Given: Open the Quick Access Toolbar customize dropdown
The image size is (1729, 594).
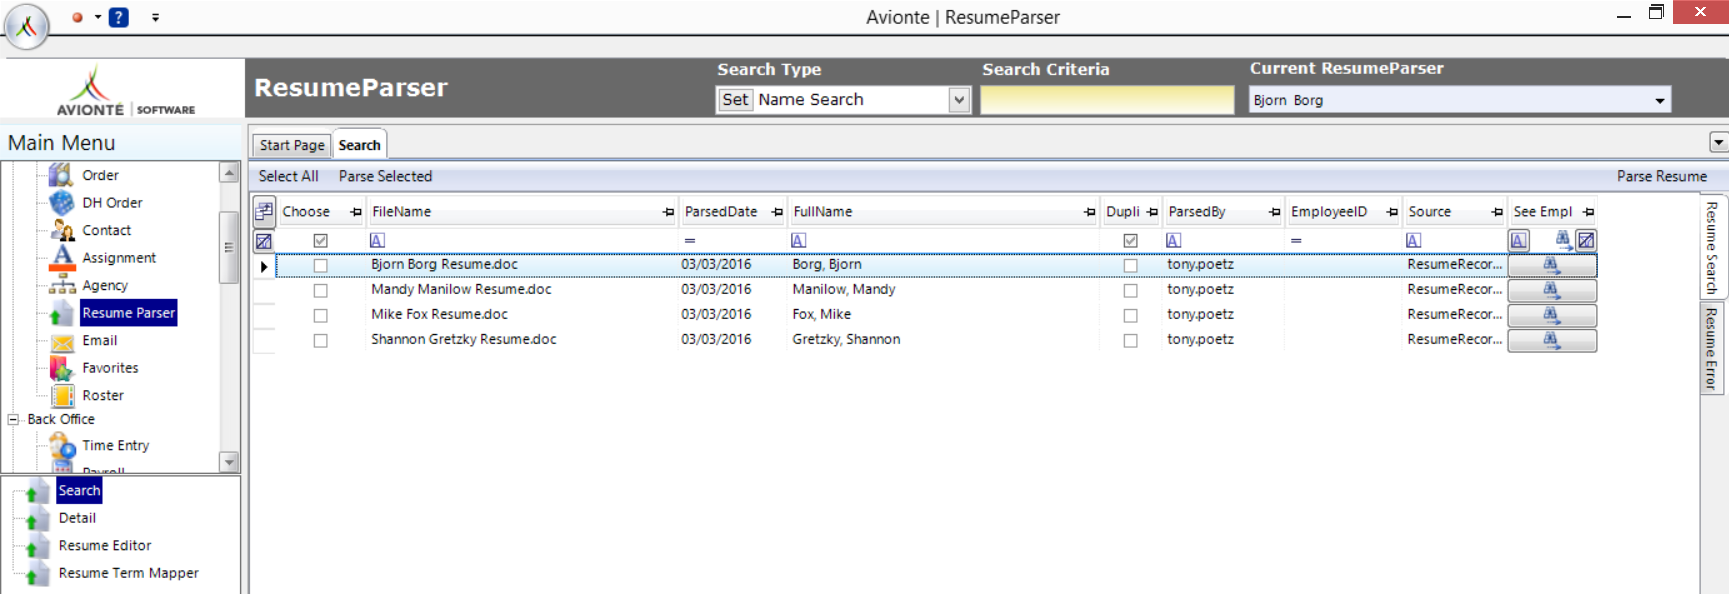Looking at the screenshot, I should [155, 17].
